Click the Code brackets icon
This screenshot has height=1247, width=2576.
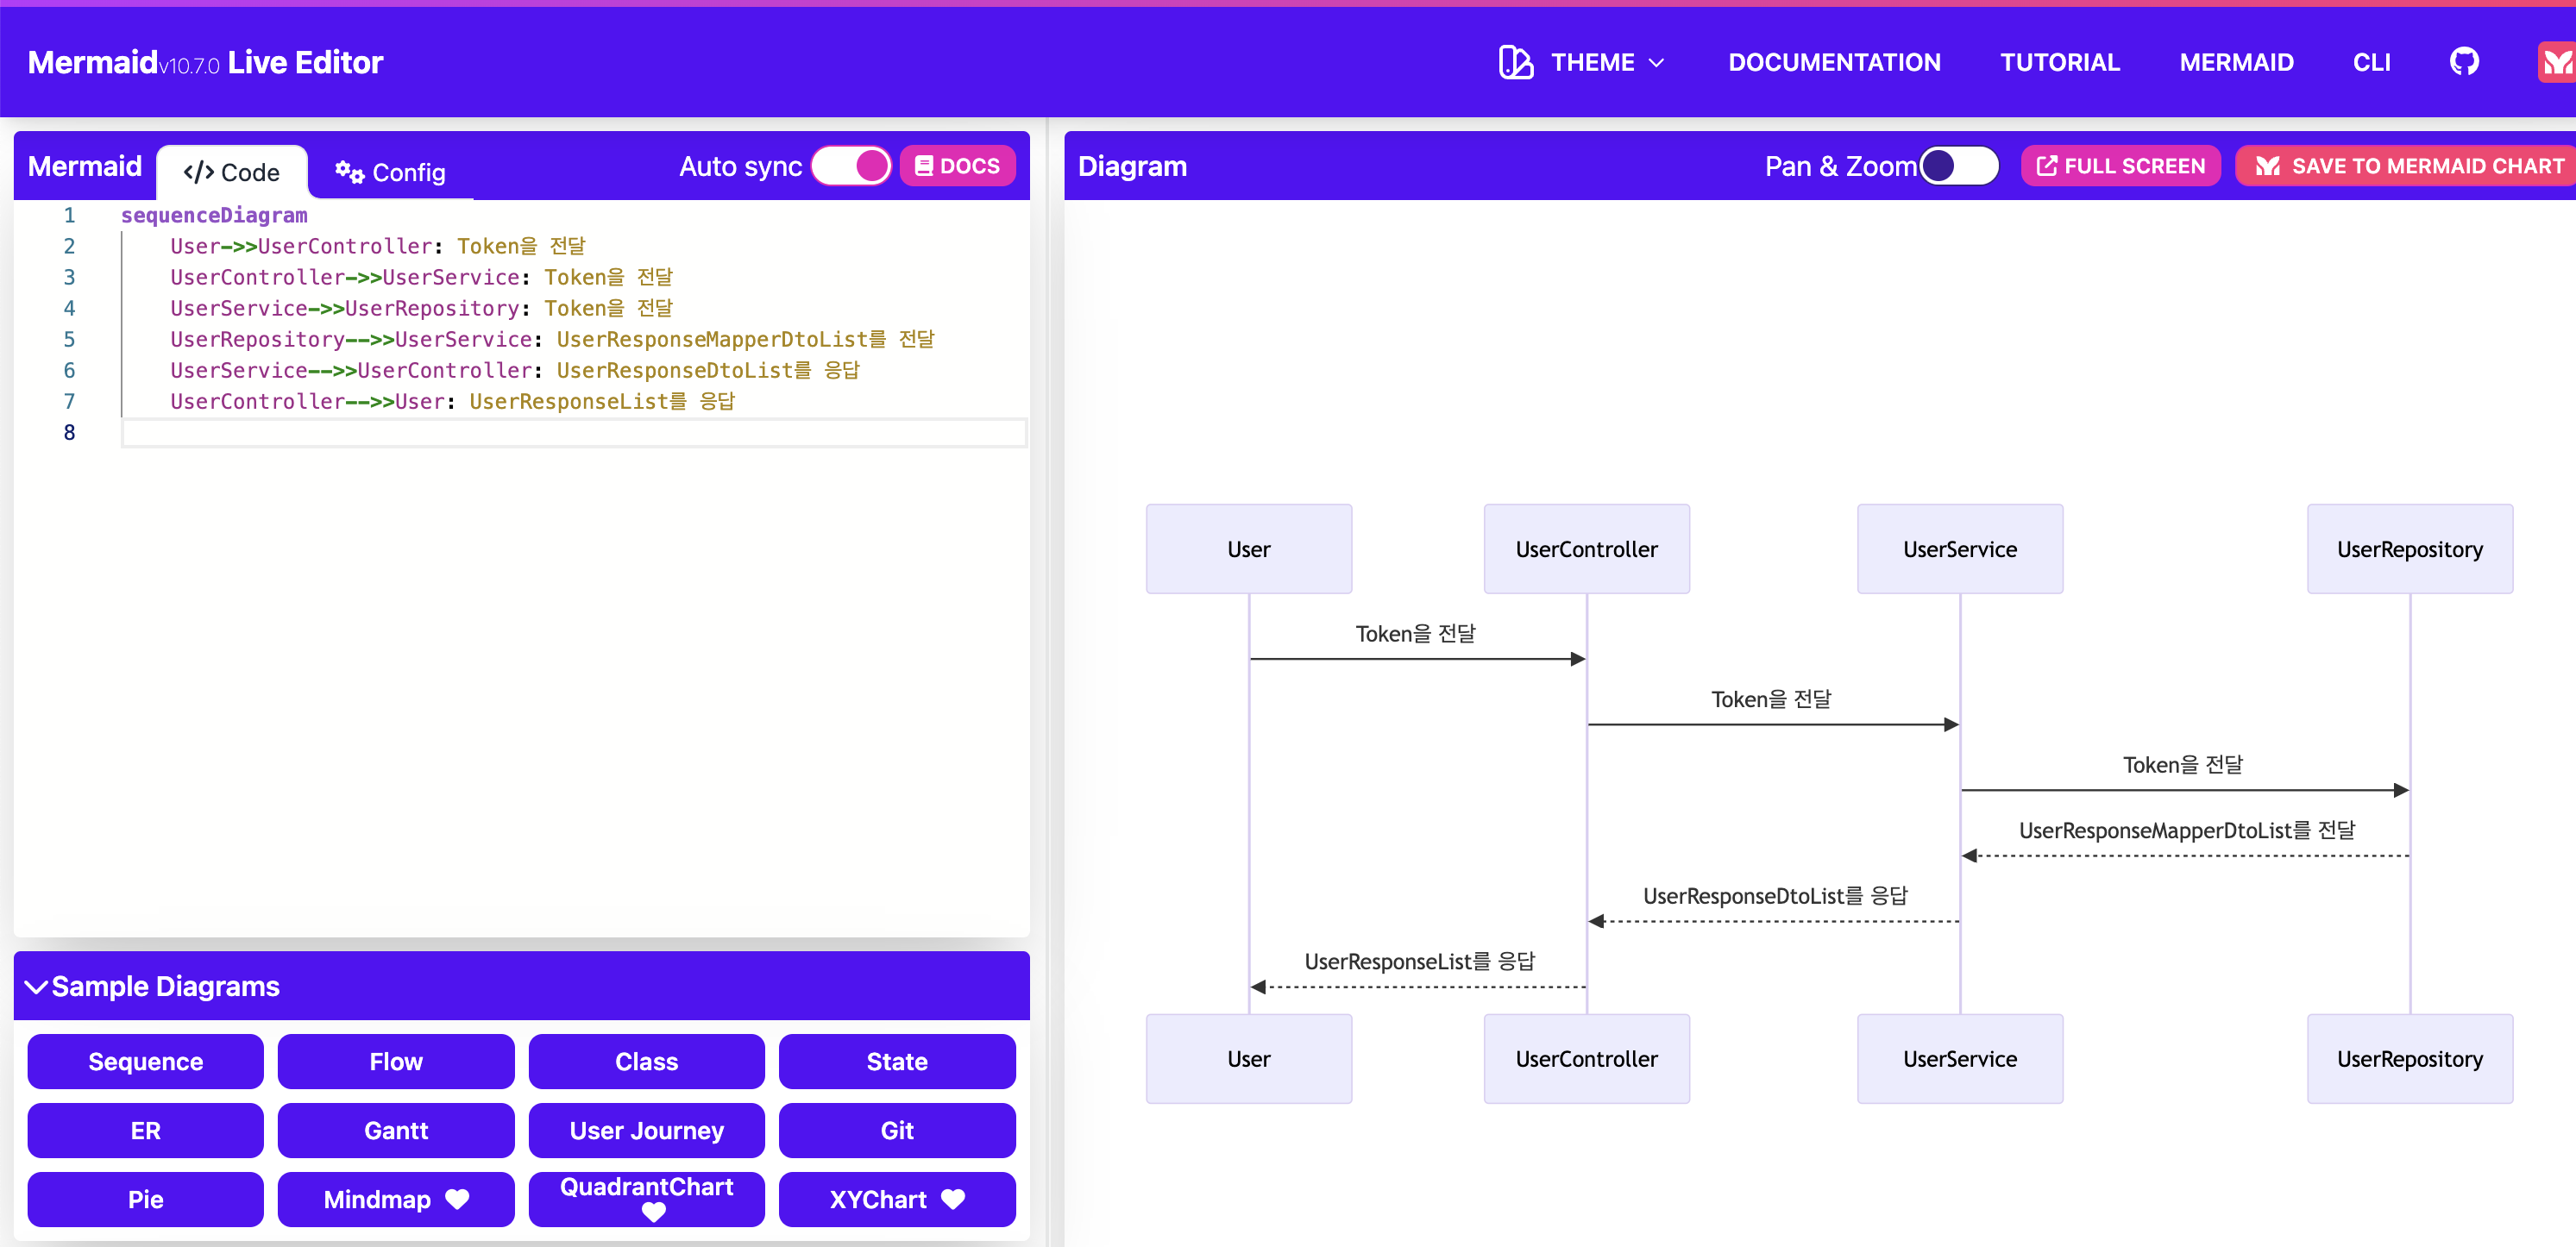(198, 172)
